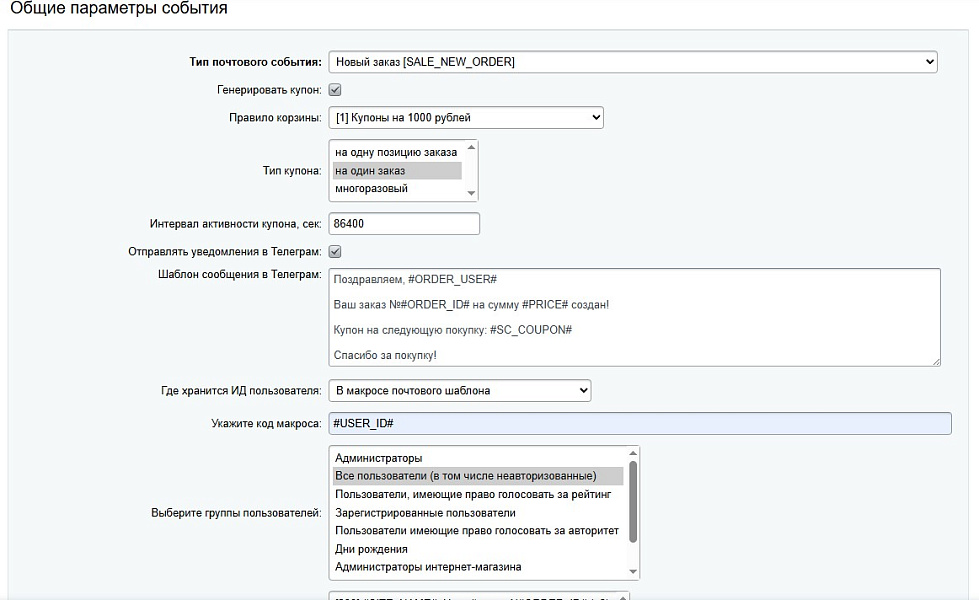Open the 'Тип почтового события' dropdown

632,62
